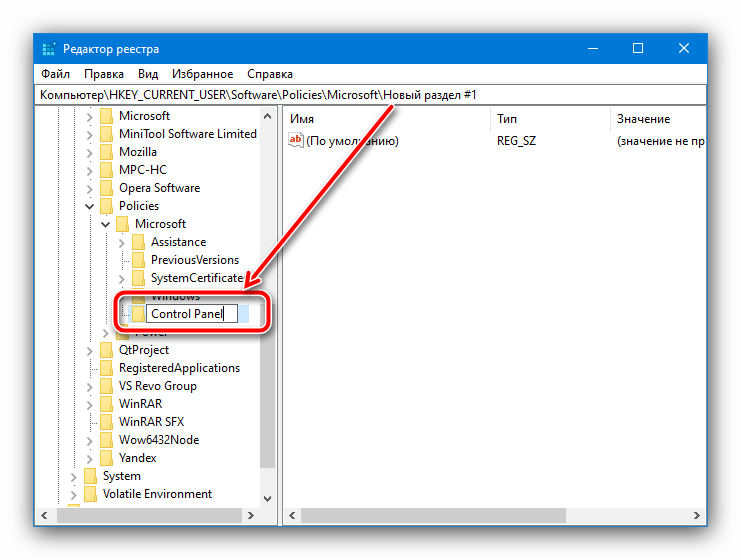The height and width of the screenshot is (560, 741).
Task: Select the PreviousVersions folder icon
Action: click(x=138, y=260)
